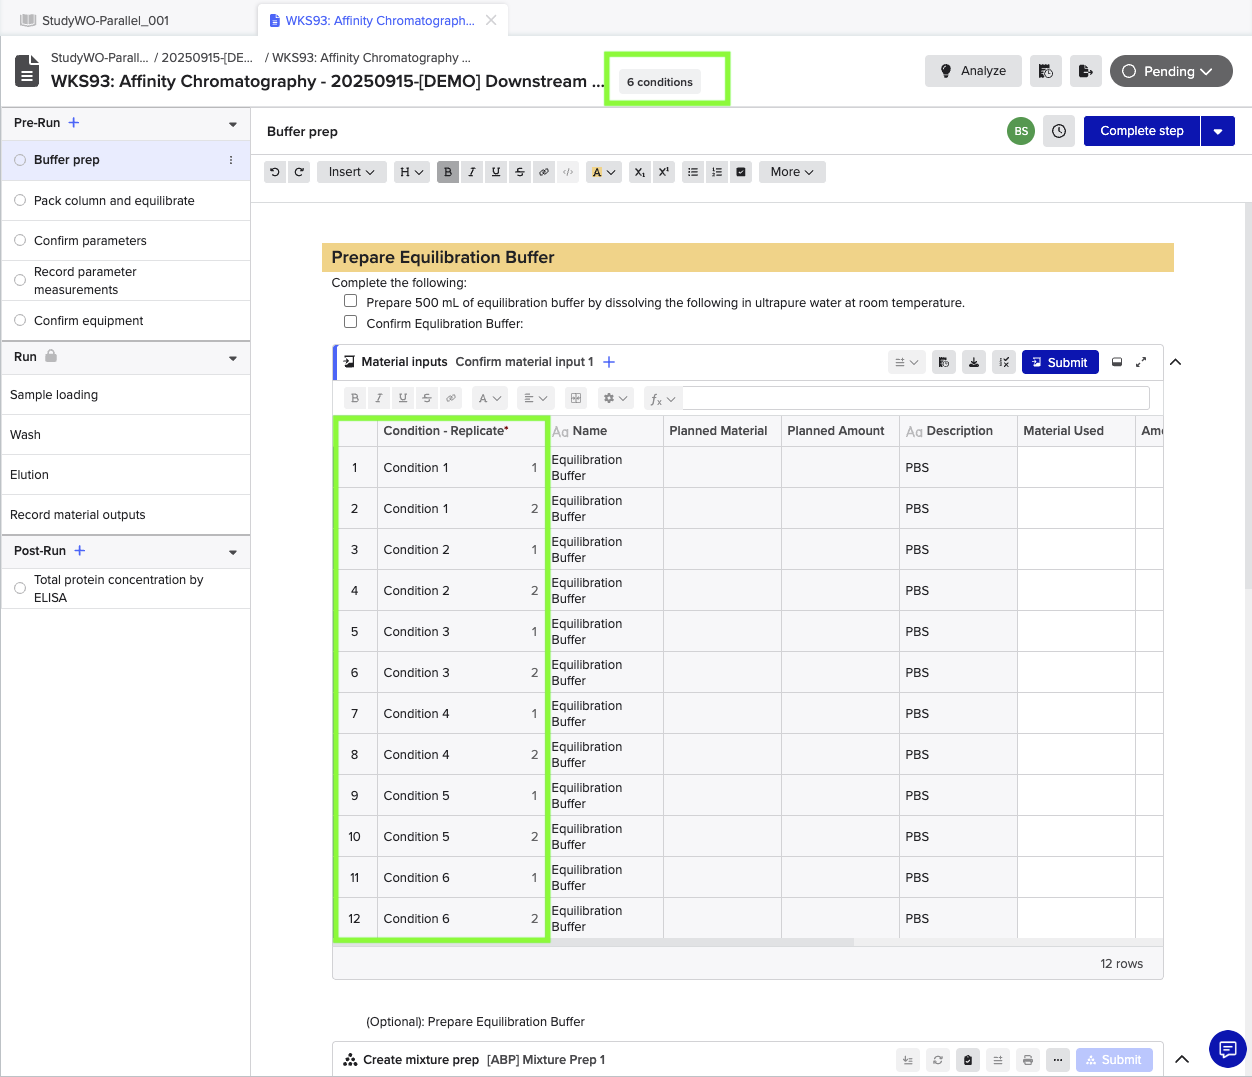Open the Pending status dropdown
Image resolution: width=1252 pixels, height=1077 pixels.
(x=1170, y=71)
